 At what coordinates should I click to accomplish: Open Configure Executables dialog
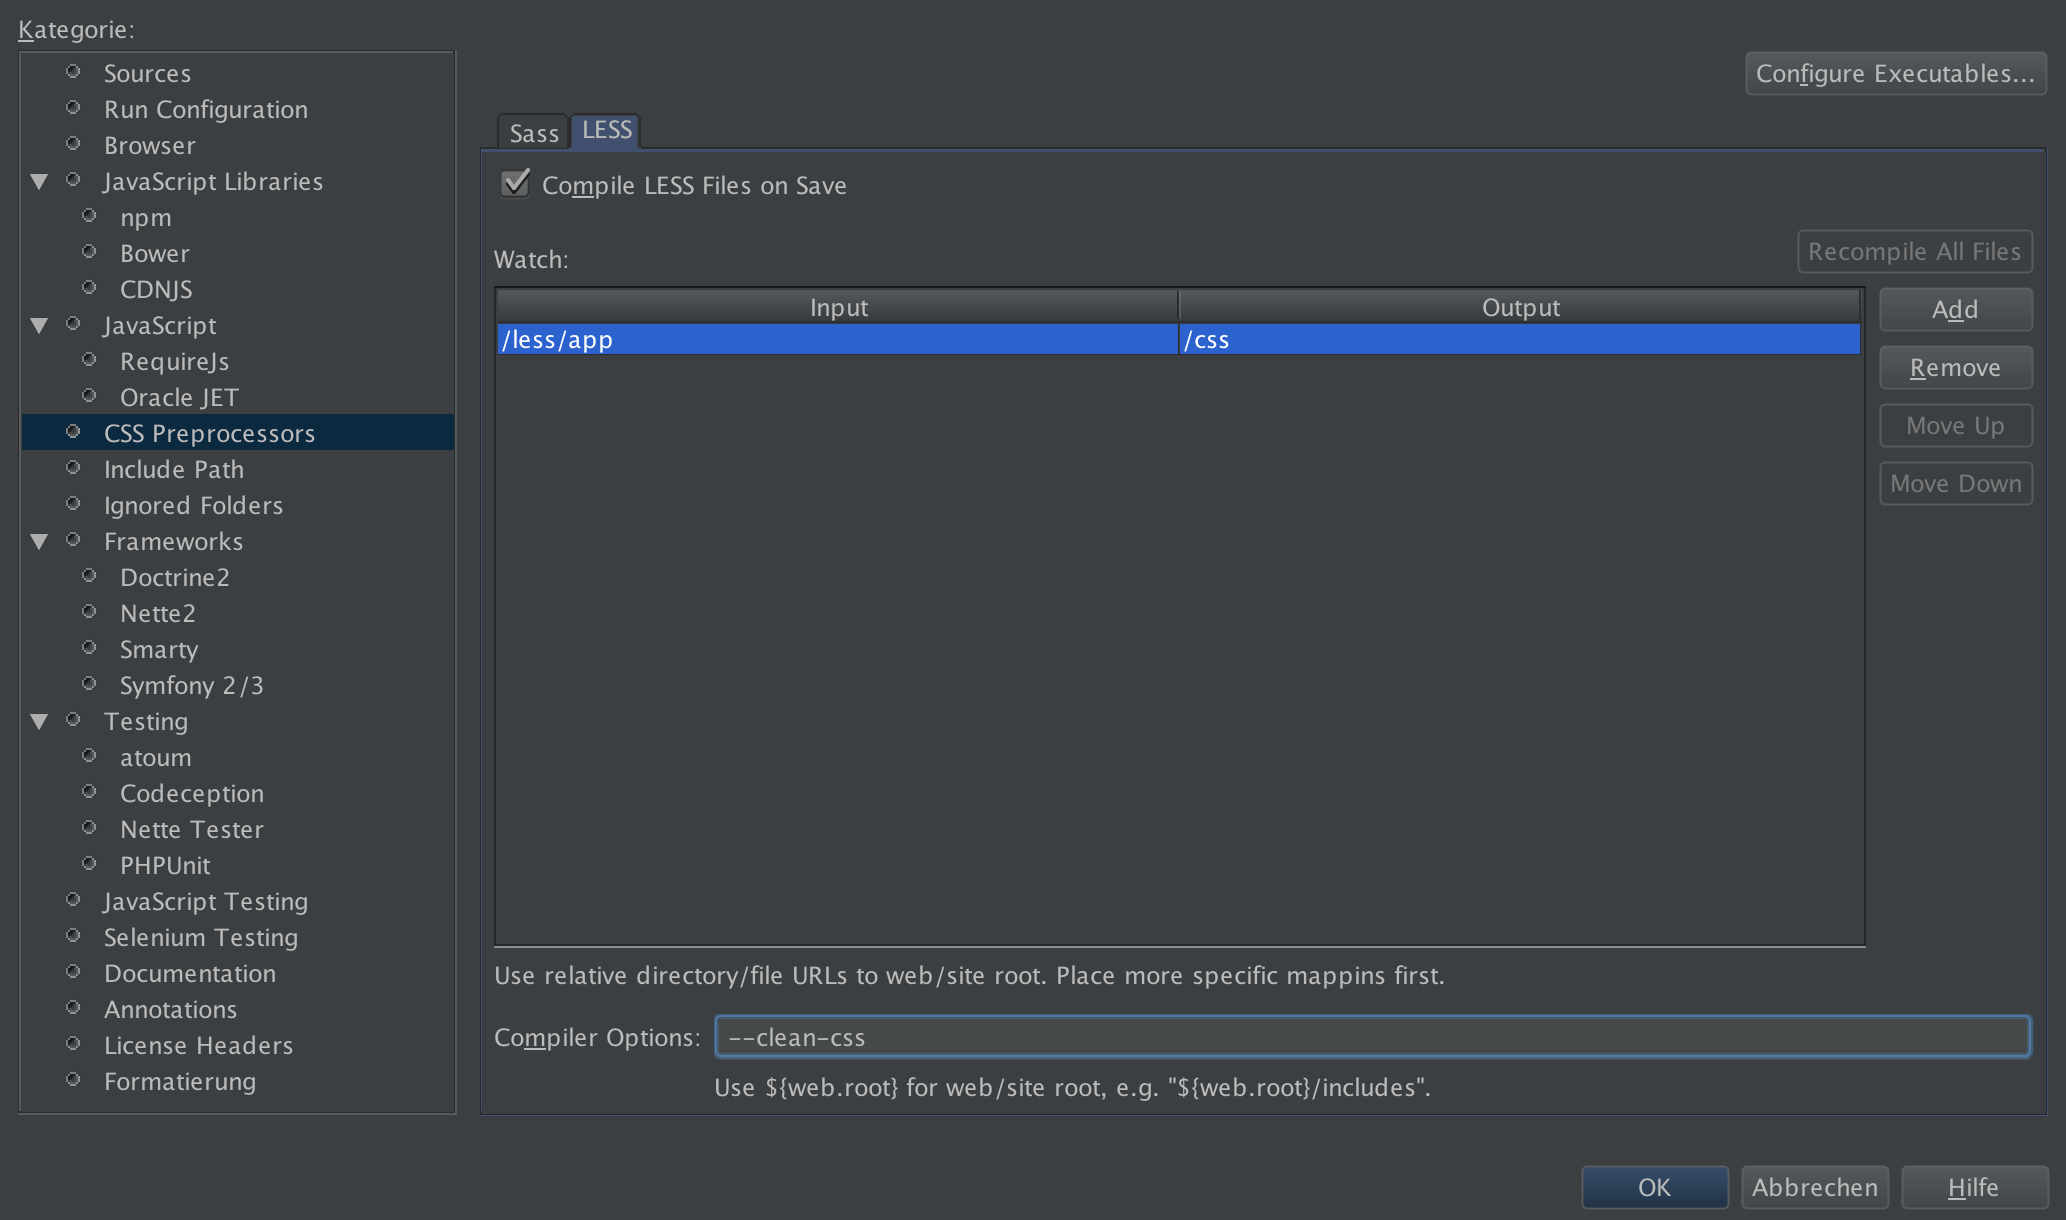pyautogui.click(x=1895, y=74)
